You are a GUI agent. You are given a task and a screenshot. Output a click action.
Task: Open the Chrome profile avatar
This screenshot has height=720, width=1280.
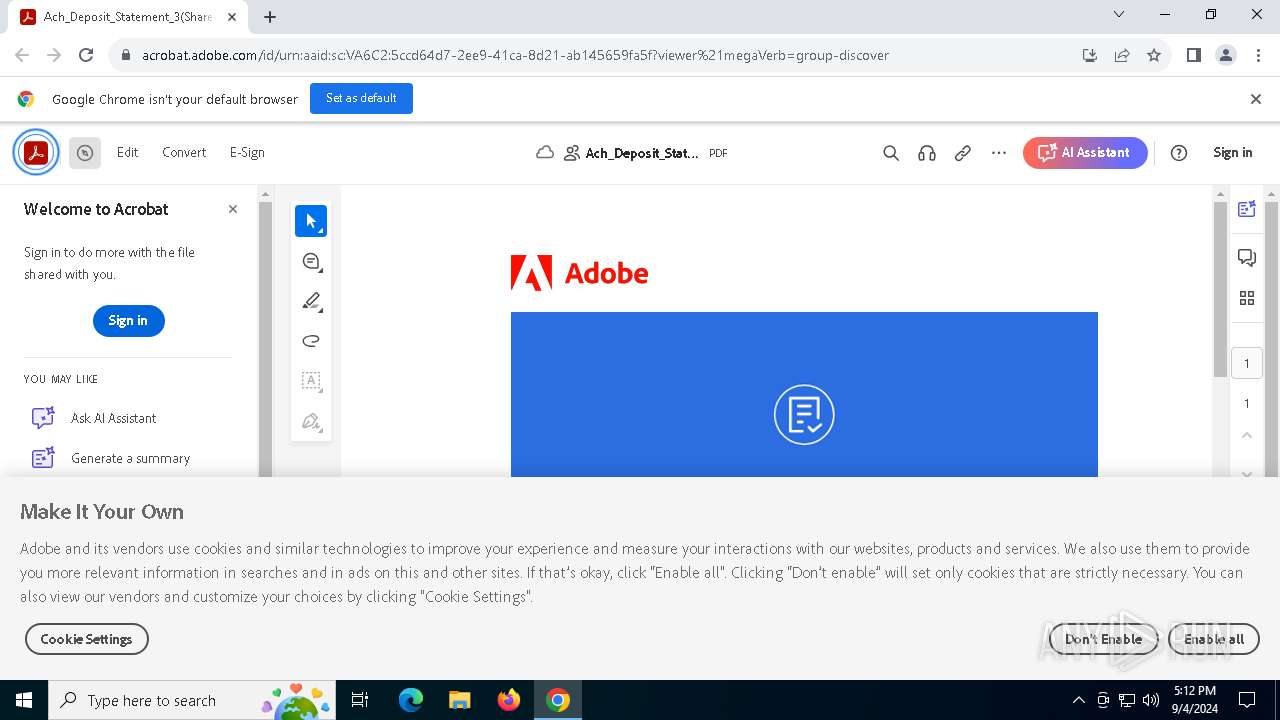(1226, 56)
